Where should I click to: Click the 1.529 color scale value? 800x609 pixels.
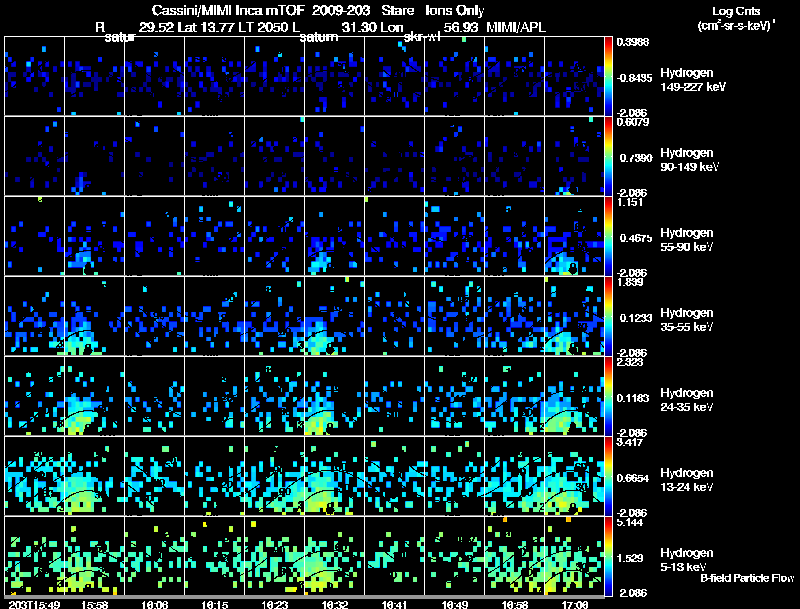(x=630, y=559)
